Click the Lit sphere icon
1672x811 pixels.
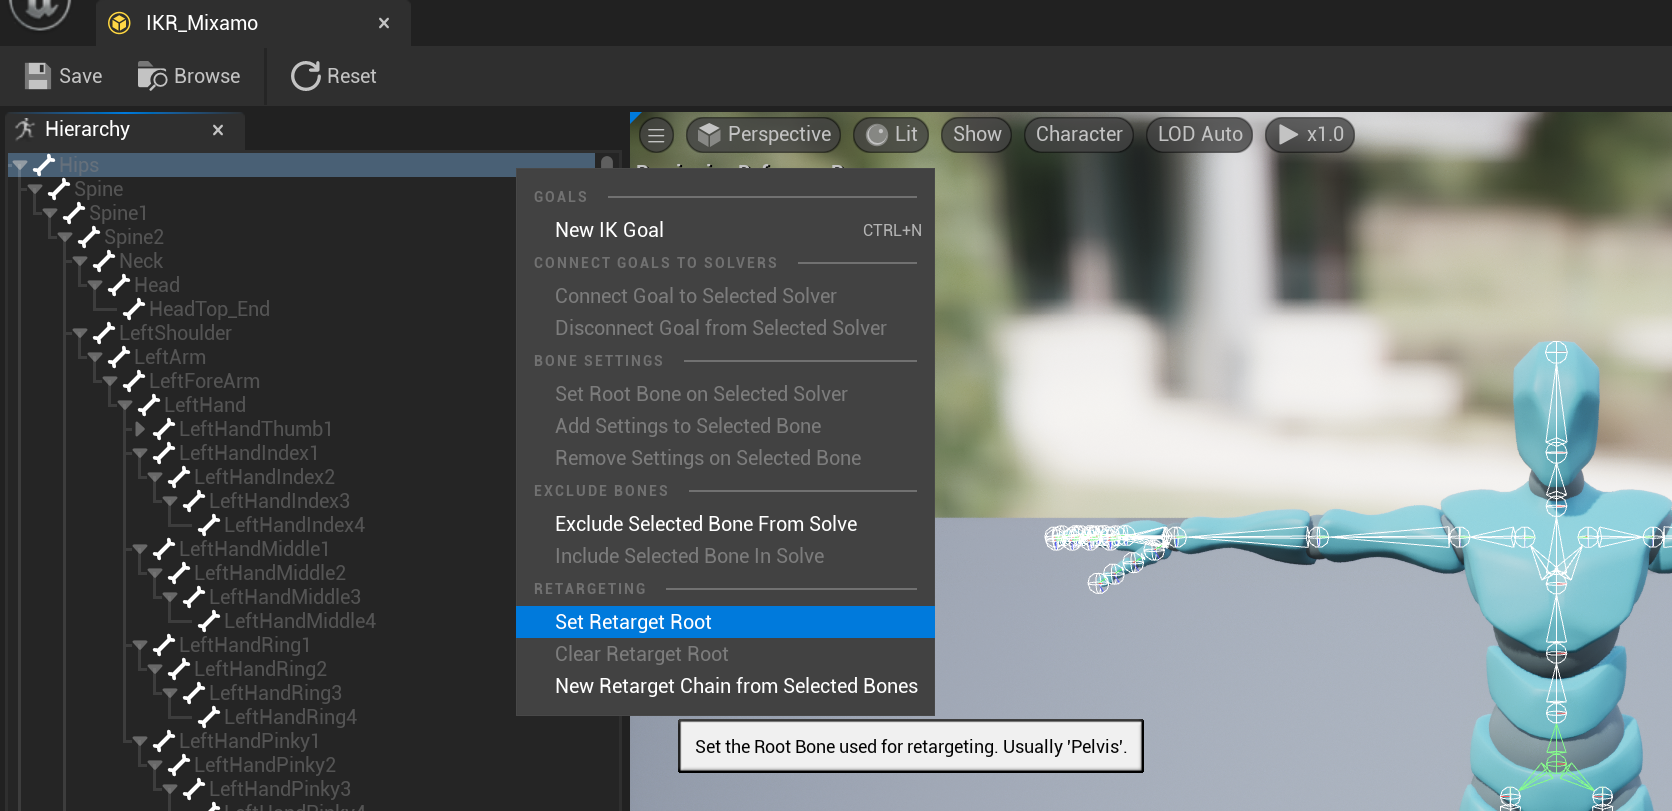tap(877, 135)
